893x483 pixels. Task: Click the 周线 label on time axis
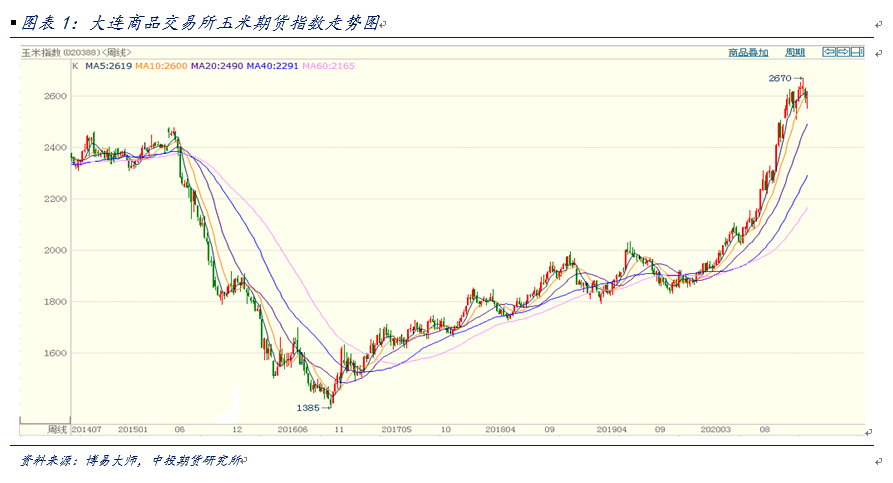pos(57,429)
